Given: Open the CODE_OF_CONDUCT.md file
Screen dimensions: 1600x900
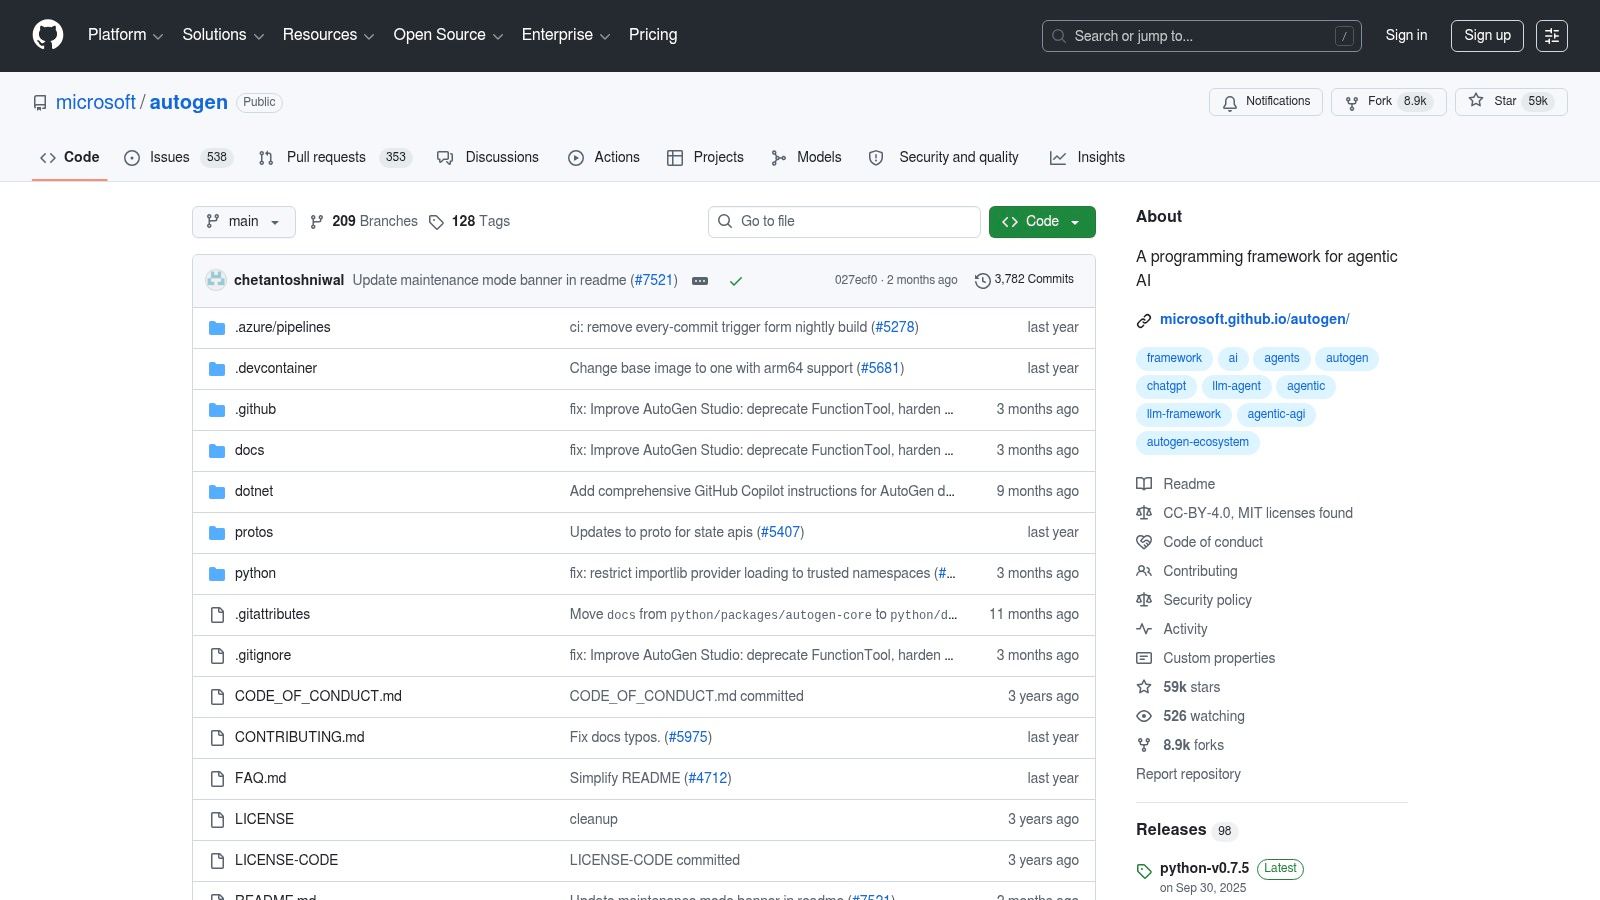Looking at the screenshot, I should pos(318,697).
